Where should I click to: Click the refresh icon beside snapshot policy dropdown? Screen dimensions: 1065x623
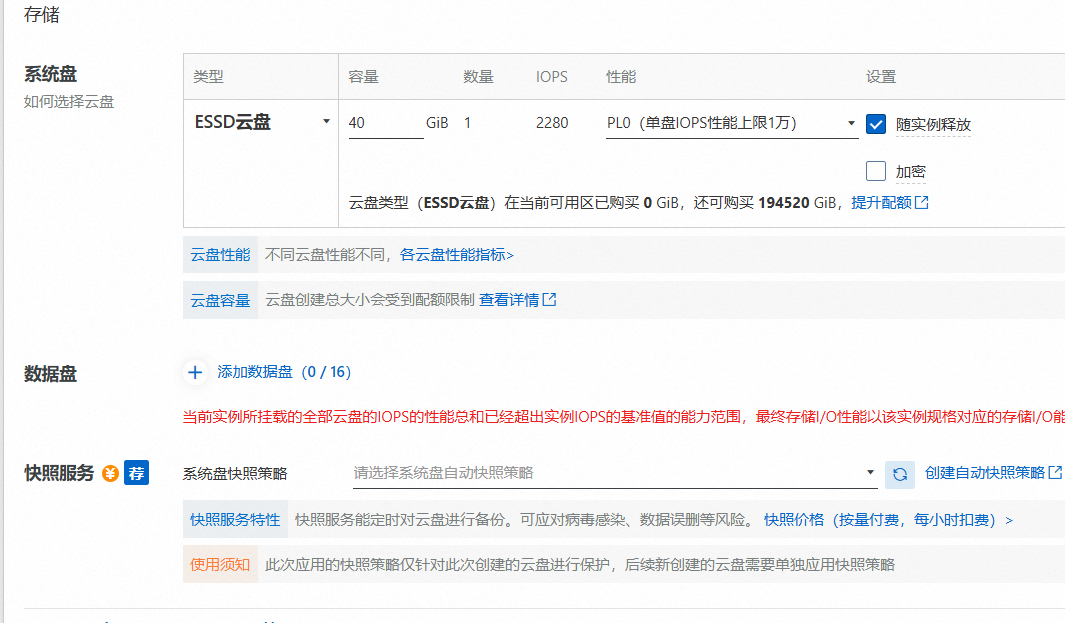pos(900,474)
